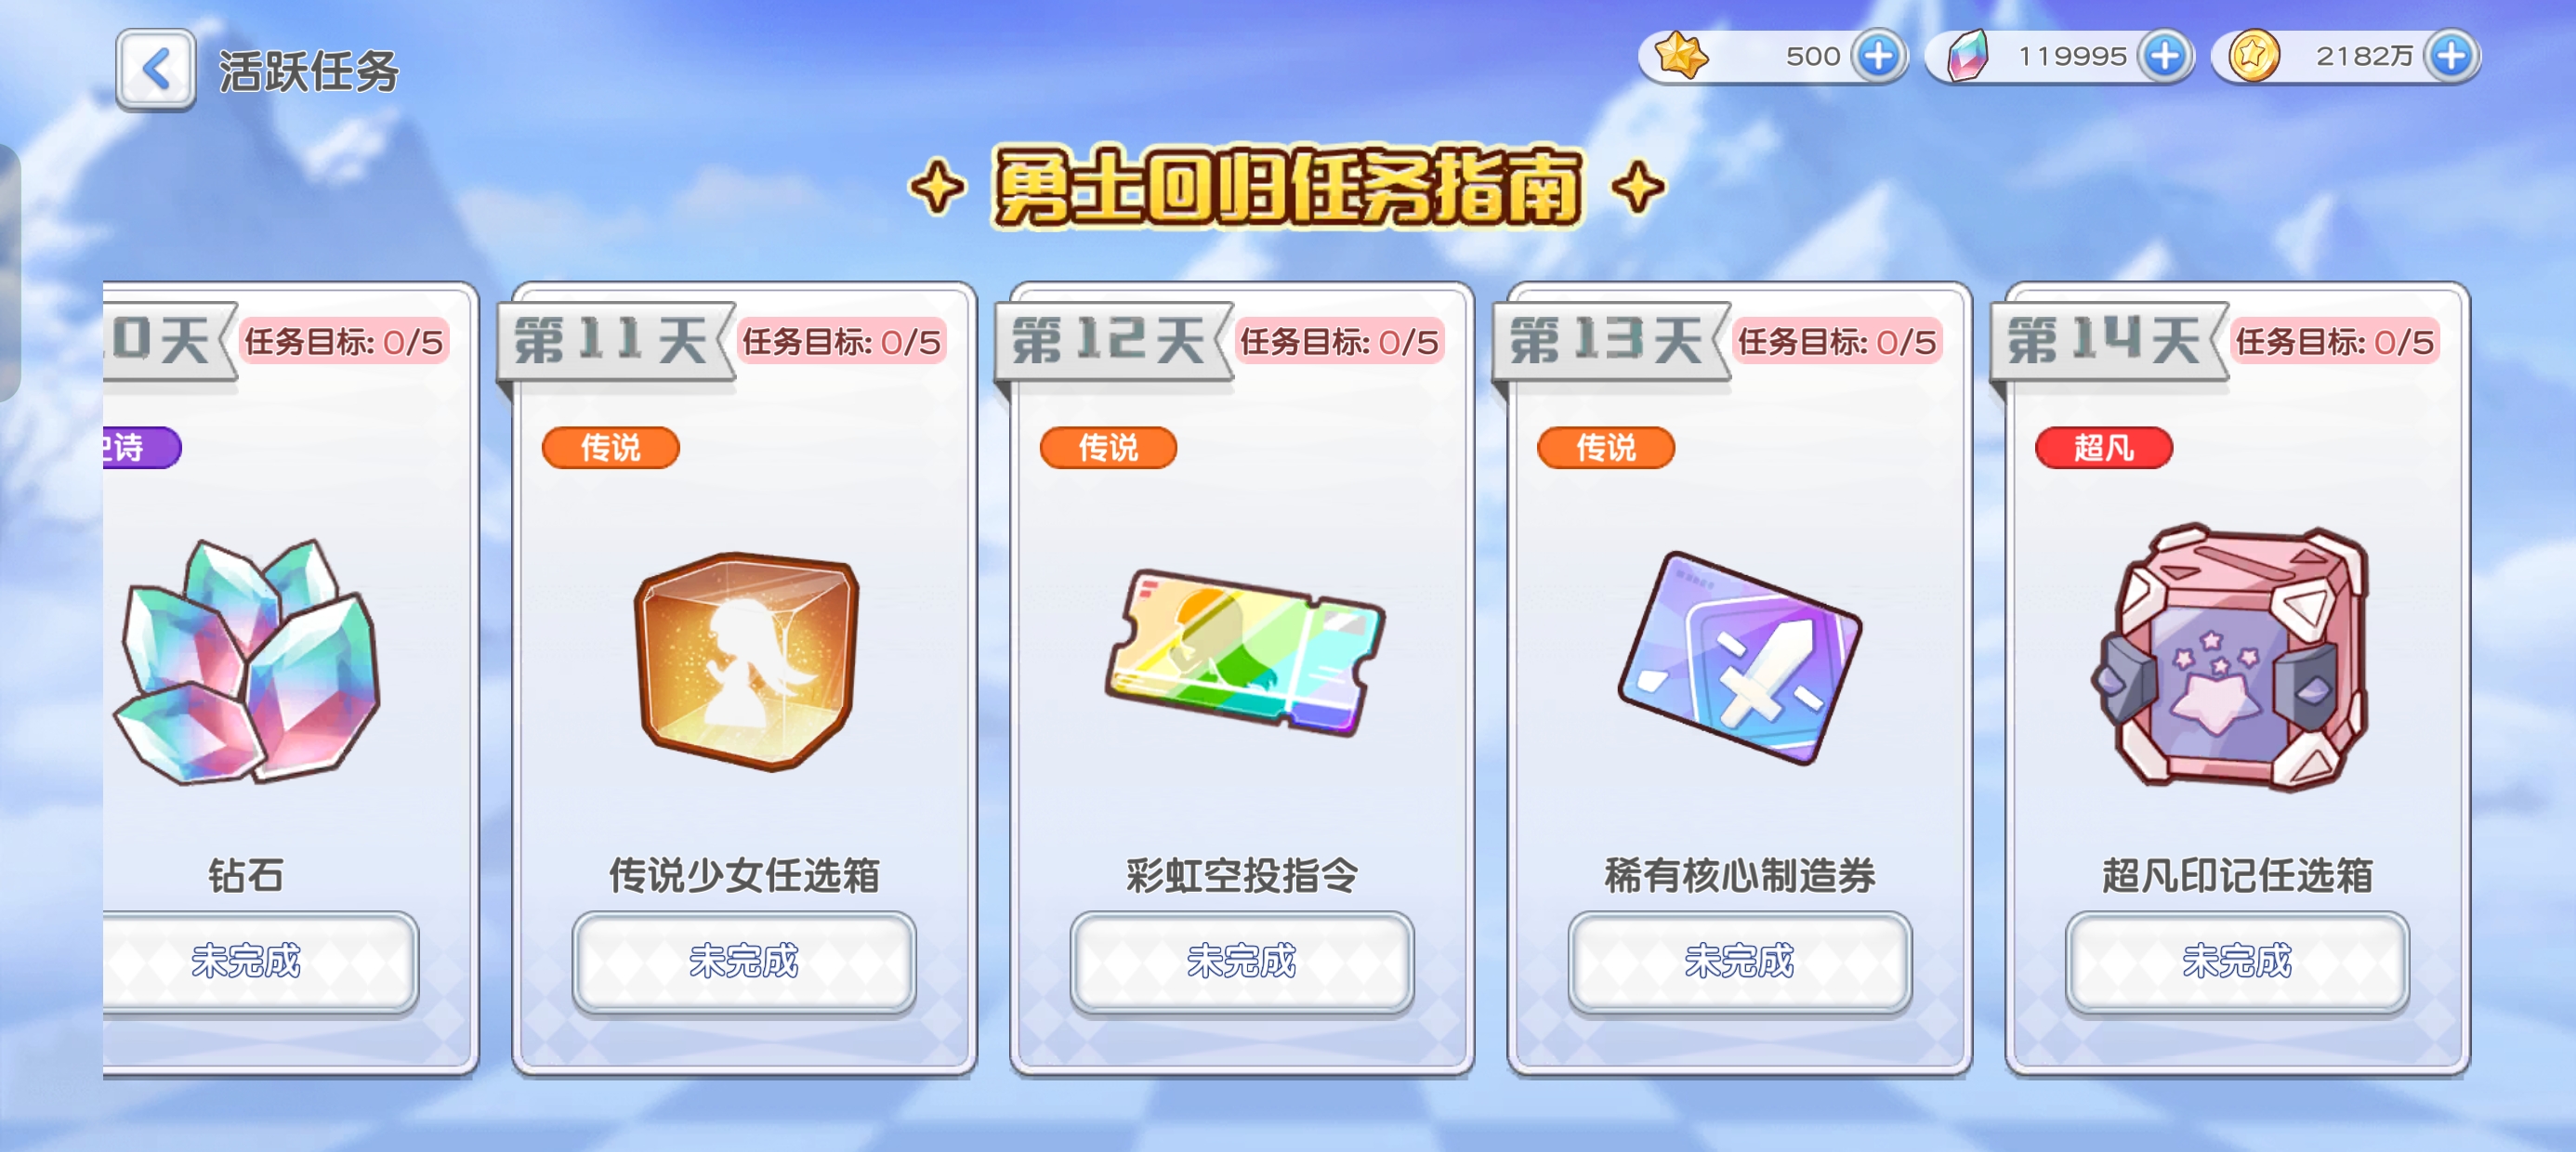Click the 超凡 rarity tag

click(2104, 447)
